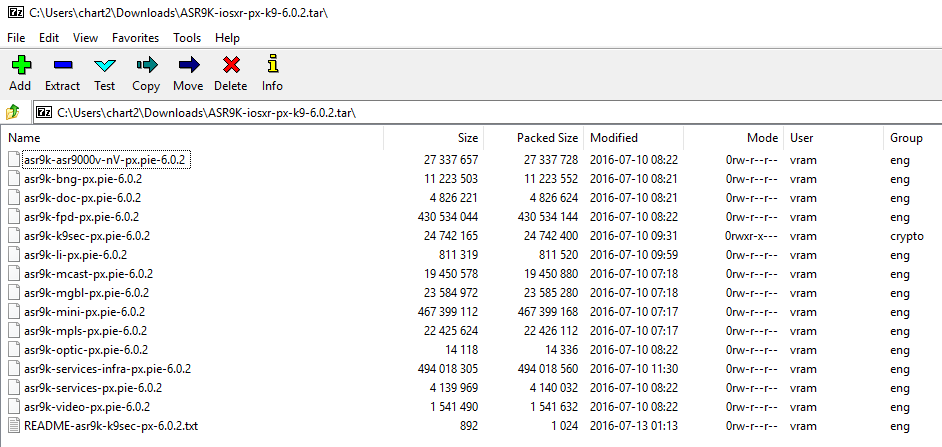Sort by Modified column header

[614, 138]
